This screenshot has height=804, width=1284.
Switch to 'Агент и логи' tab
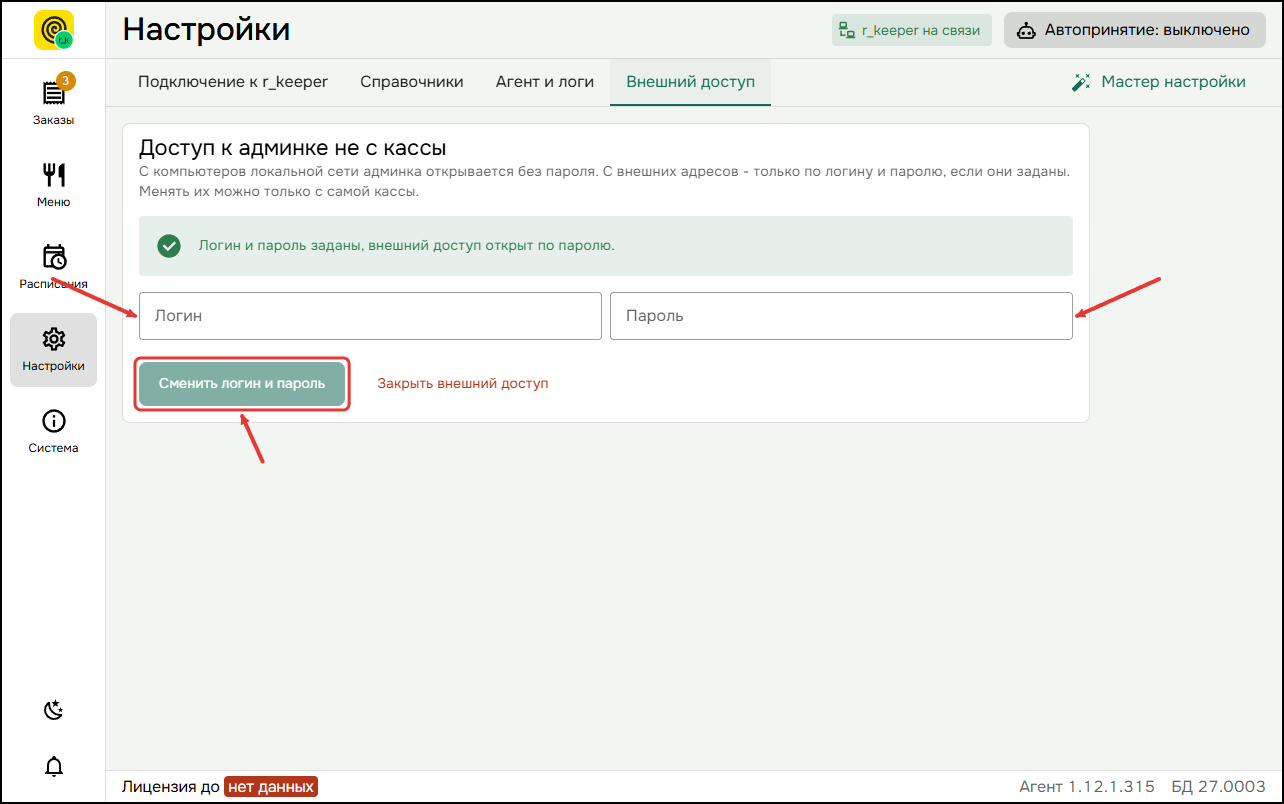[545, 82]
